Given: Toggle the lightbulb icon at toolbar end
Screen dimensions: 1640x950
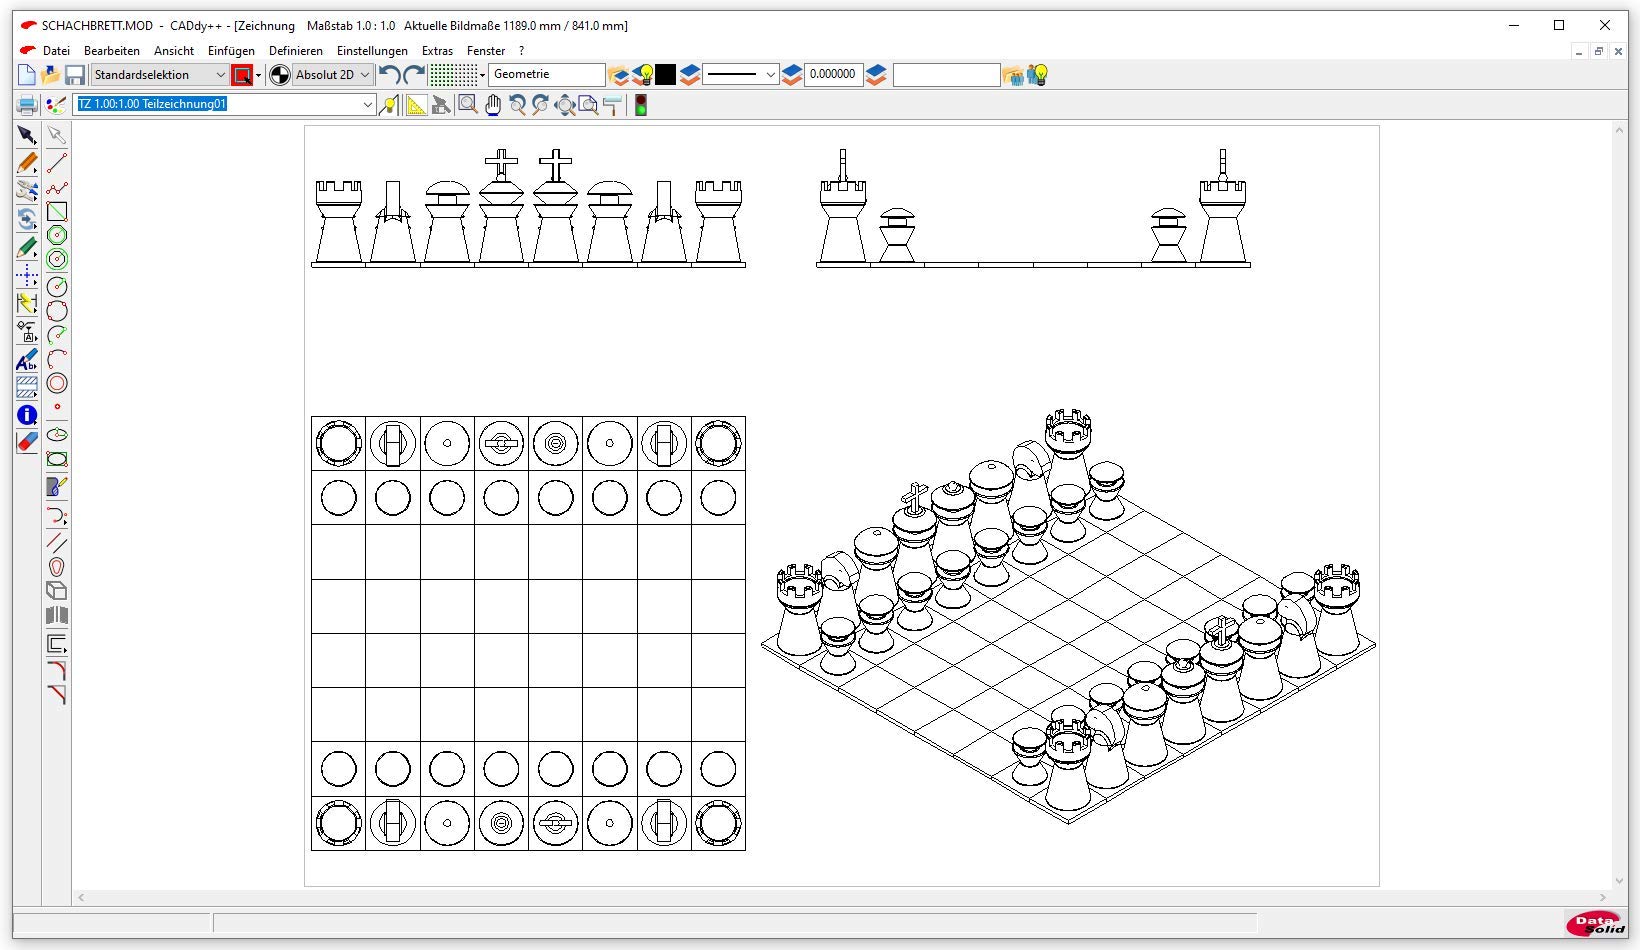Looking at the screenshot, I should pyautogui.click(x=1039, y=75).
